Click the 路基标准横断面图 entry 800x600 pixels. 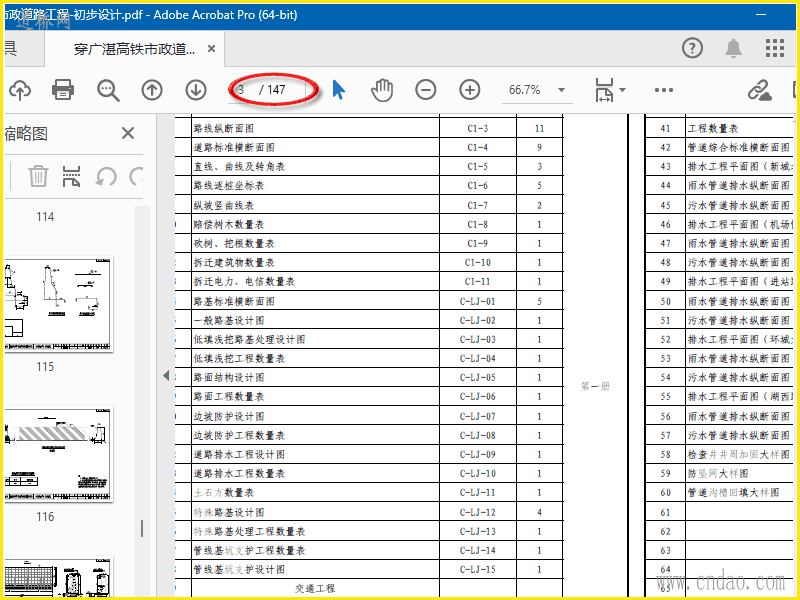pos(234,301)
